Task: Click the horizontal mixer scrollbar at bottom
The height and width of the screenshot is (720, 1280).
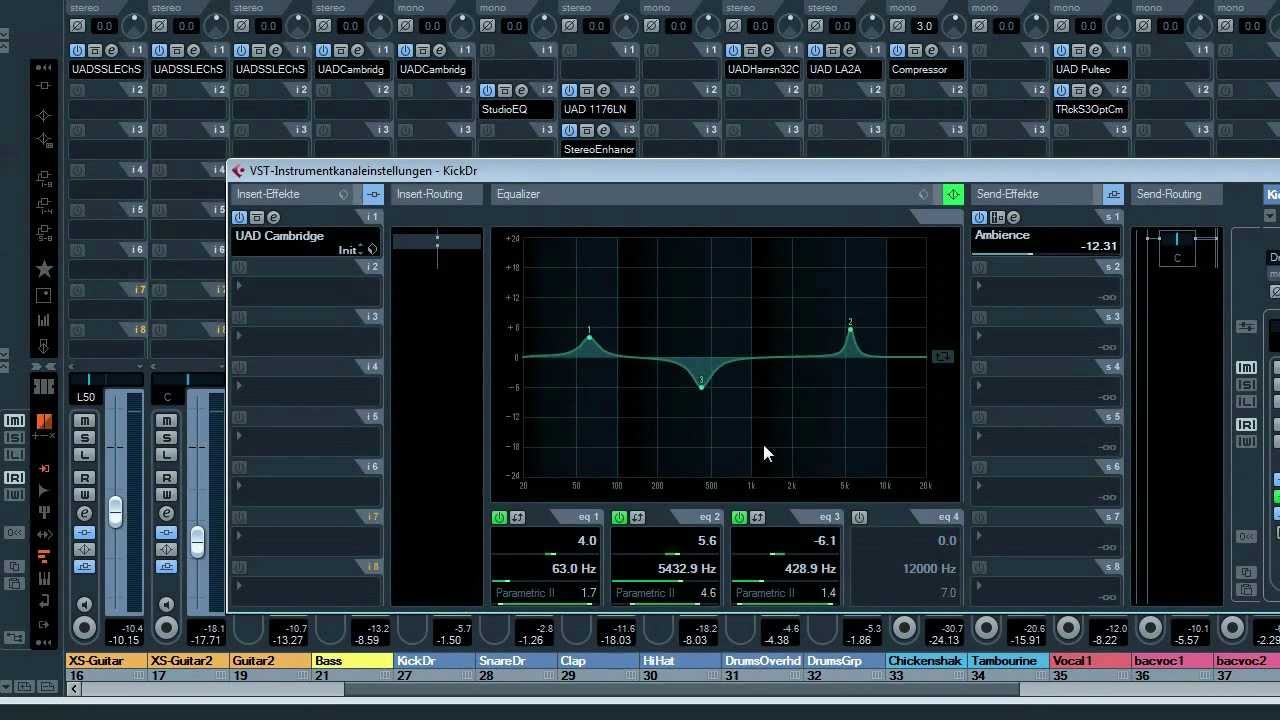Action: 682,688
